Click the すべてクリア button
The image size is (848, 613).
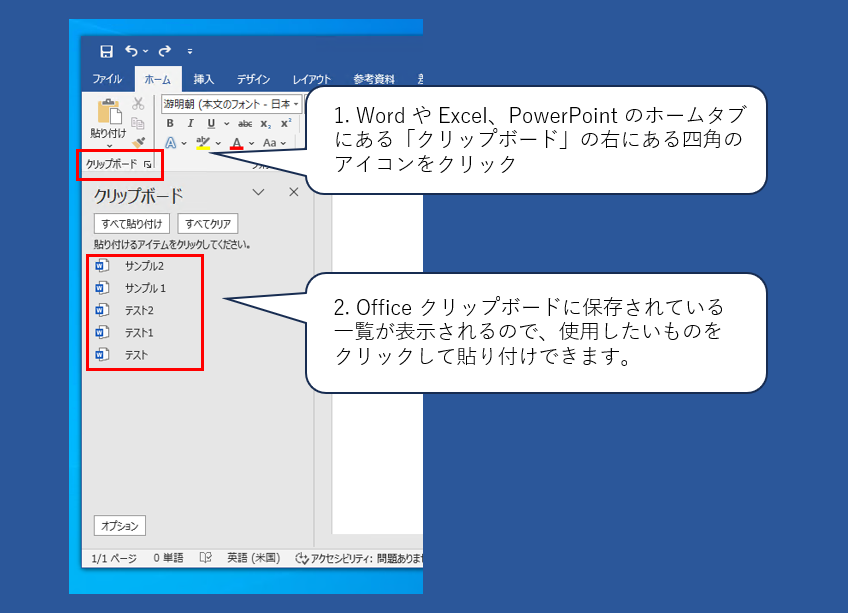pos(207,224)
